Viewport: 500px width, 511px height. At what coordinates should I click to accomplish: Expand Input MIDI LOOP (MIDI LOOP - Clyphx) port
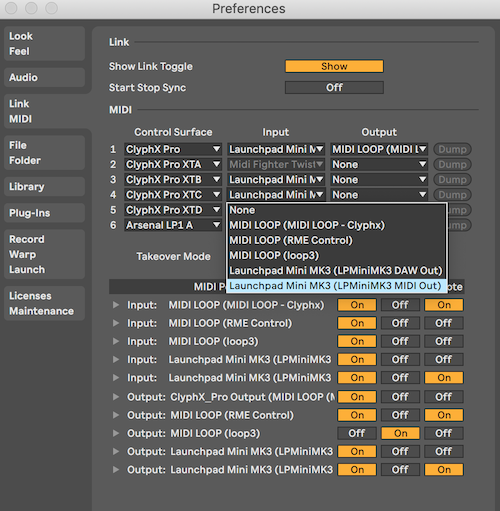tap(116, 305)
